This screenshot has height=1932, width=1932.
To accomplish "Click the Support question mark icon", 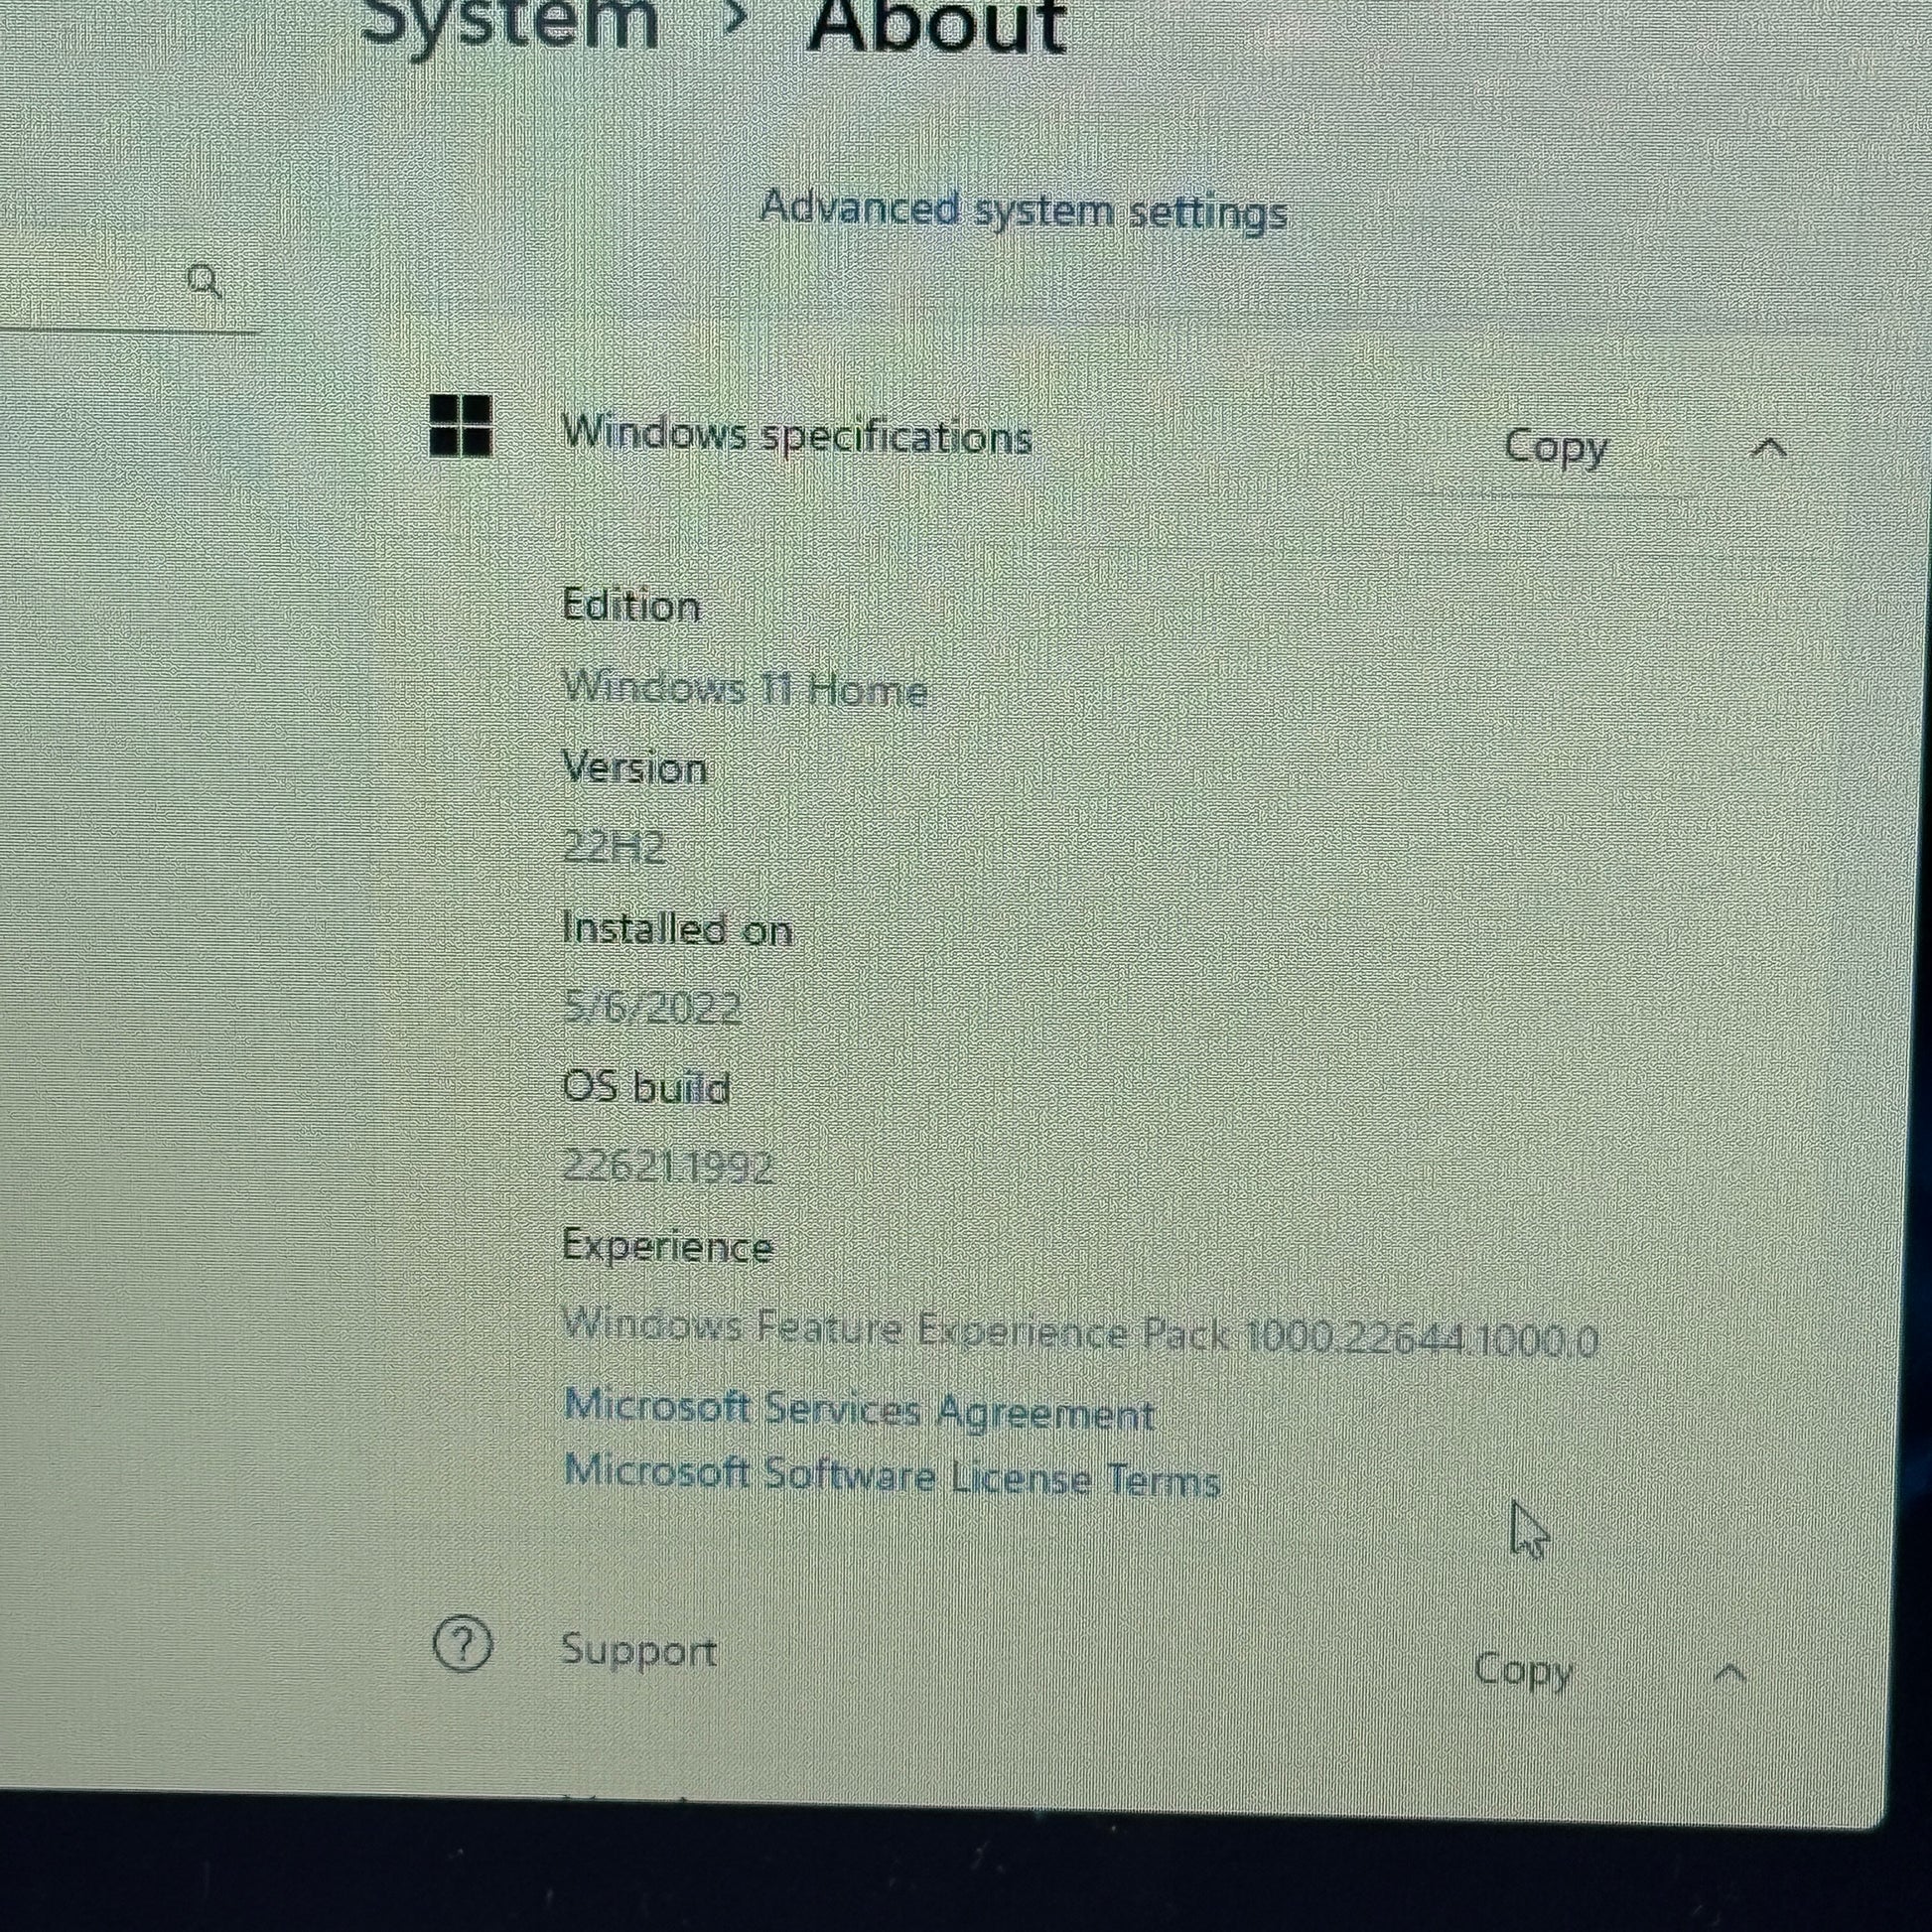I will [x=462, y=1644].
